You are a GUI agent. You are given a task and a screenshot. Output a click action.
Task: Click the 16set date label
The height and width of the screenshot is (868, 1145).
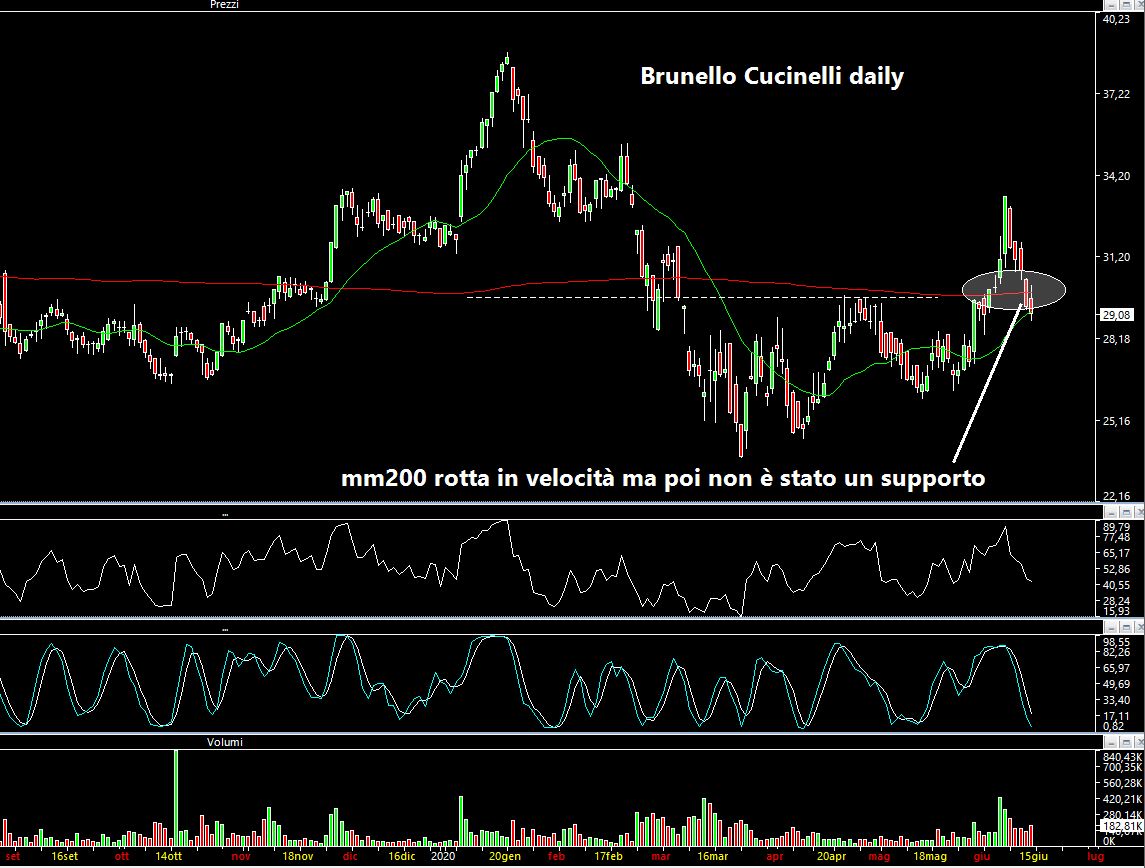click(x=65, y=856)
